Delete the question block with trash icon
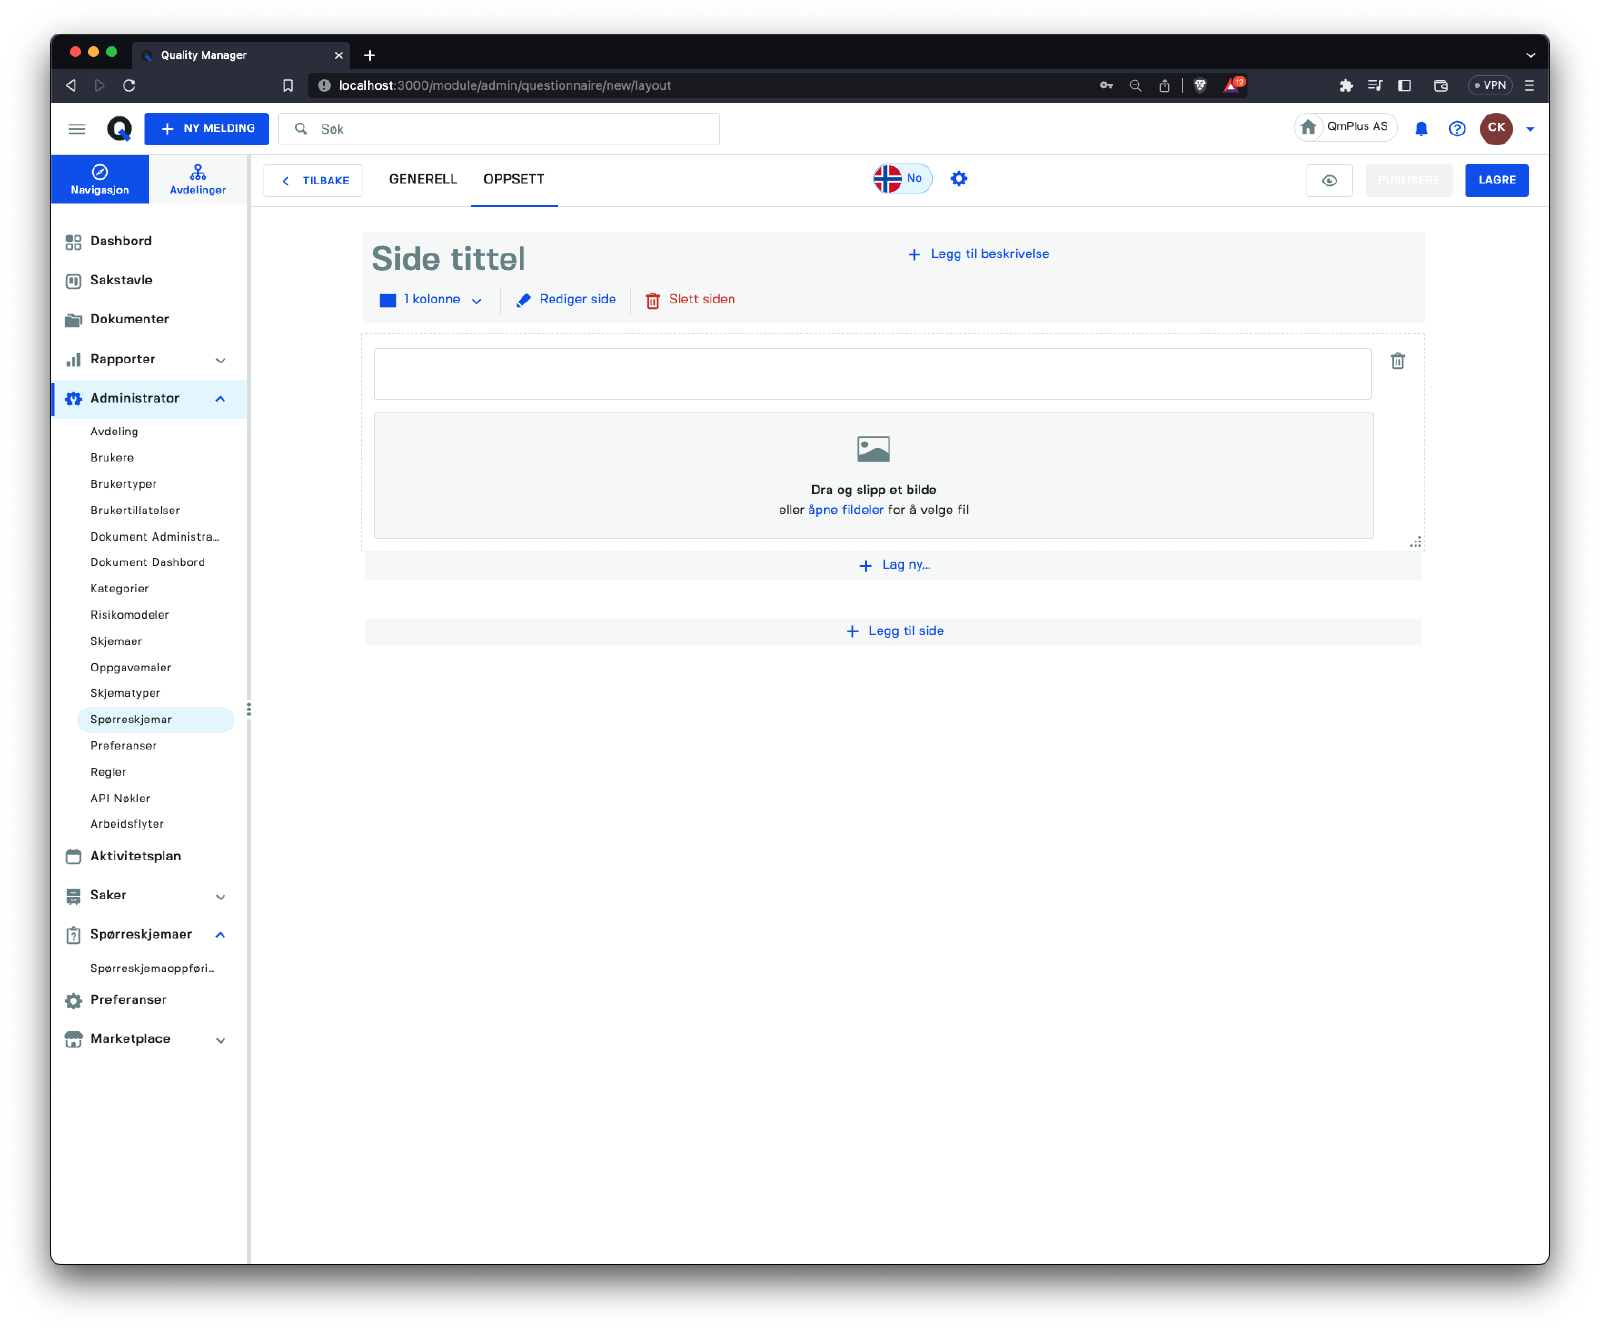 click(1398, 361)
